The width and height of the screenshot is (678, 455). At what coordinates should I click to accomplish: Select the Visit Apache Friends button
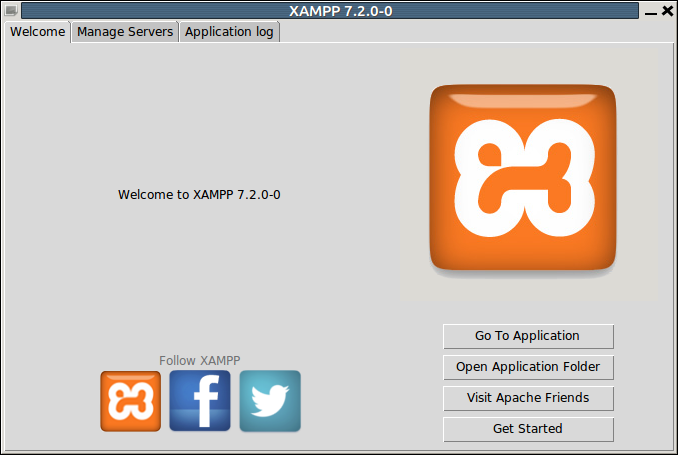coord(528,398)
